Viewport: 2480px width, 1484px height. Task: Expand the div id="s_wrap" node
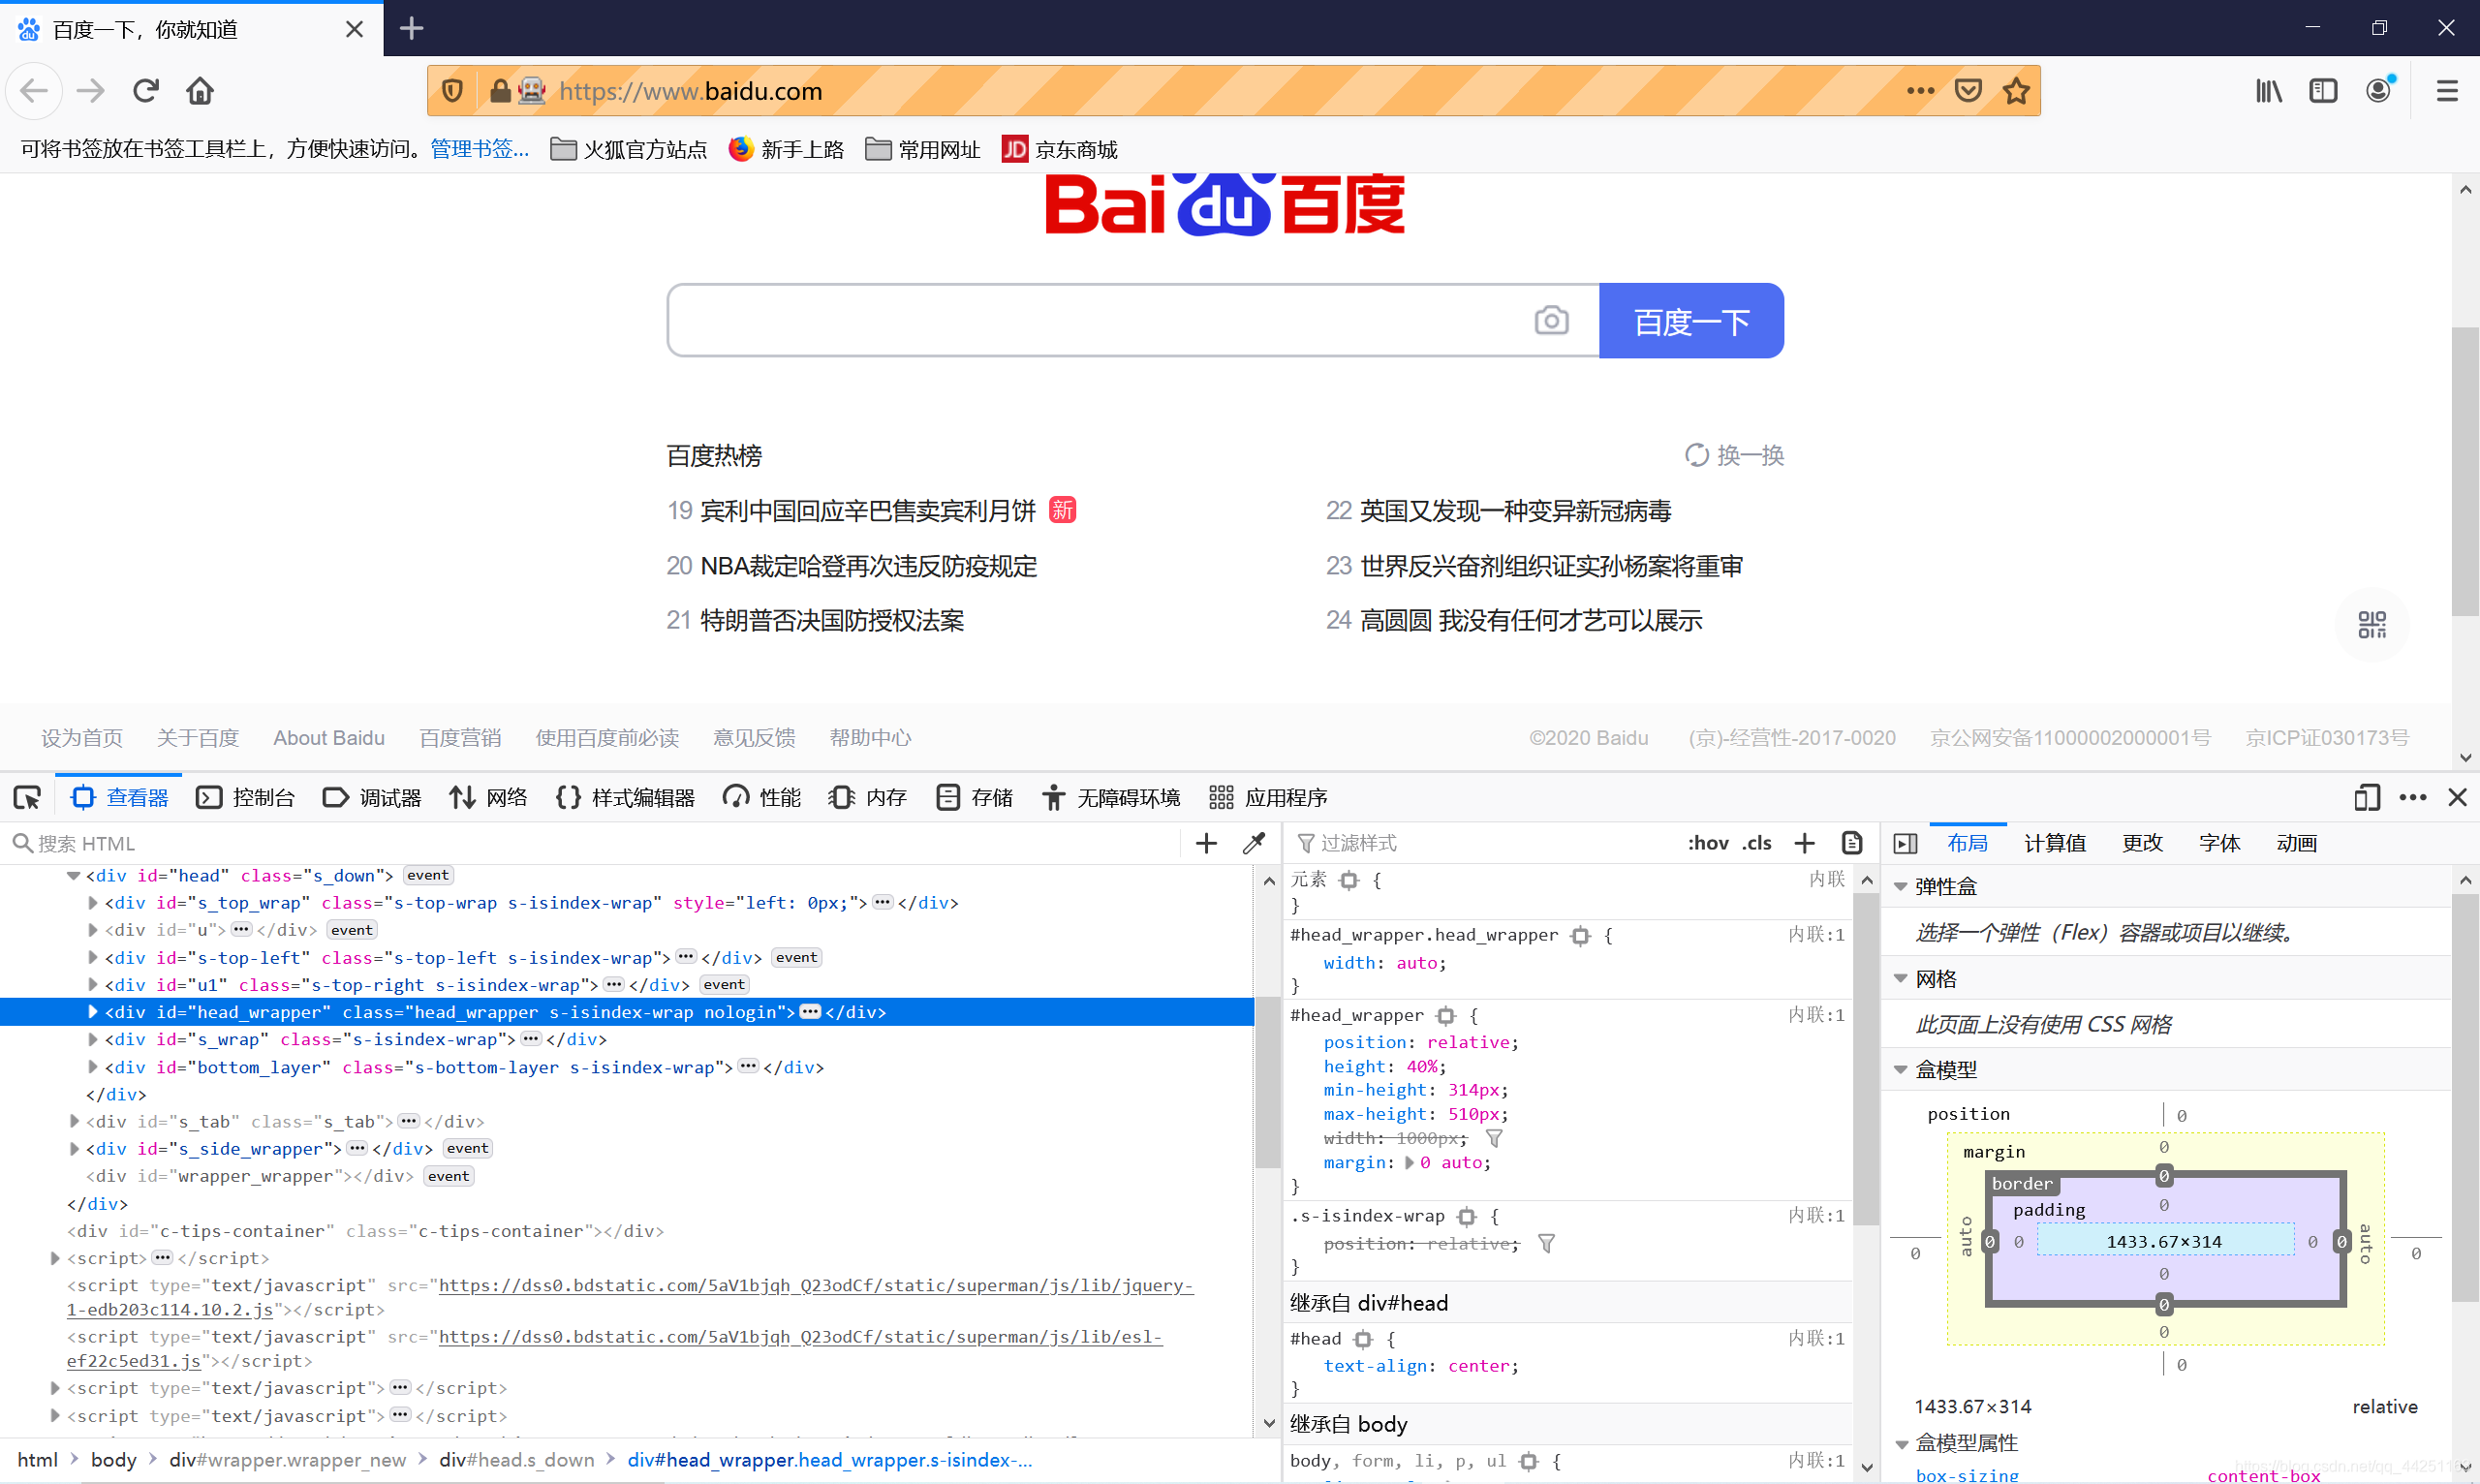point(93,1039)
